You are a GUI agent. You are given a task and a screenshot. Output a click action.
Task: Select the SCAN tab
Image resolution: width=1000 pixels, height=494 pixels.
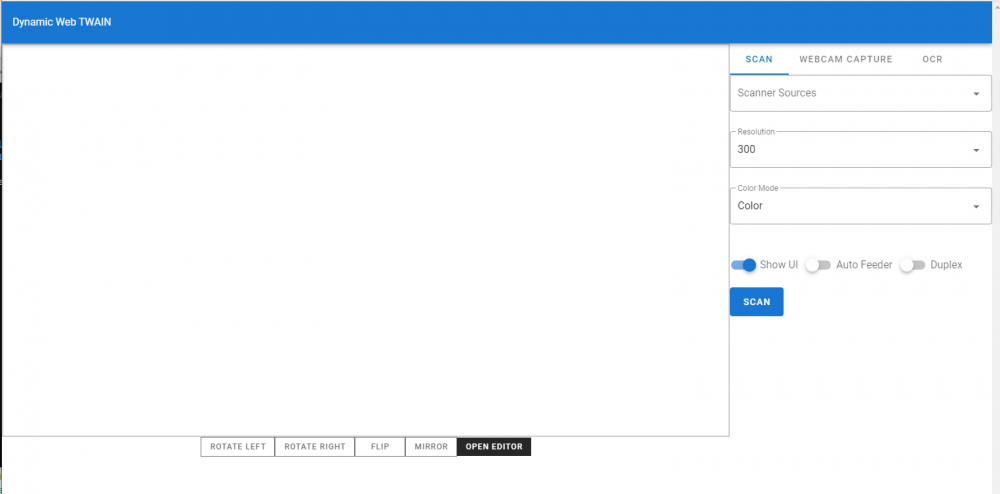(759, 59)
